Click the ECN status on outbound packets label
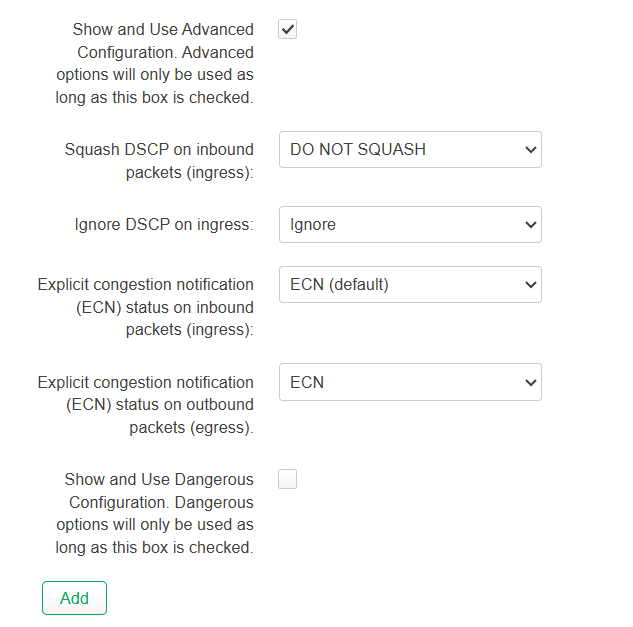 [146, 404]
